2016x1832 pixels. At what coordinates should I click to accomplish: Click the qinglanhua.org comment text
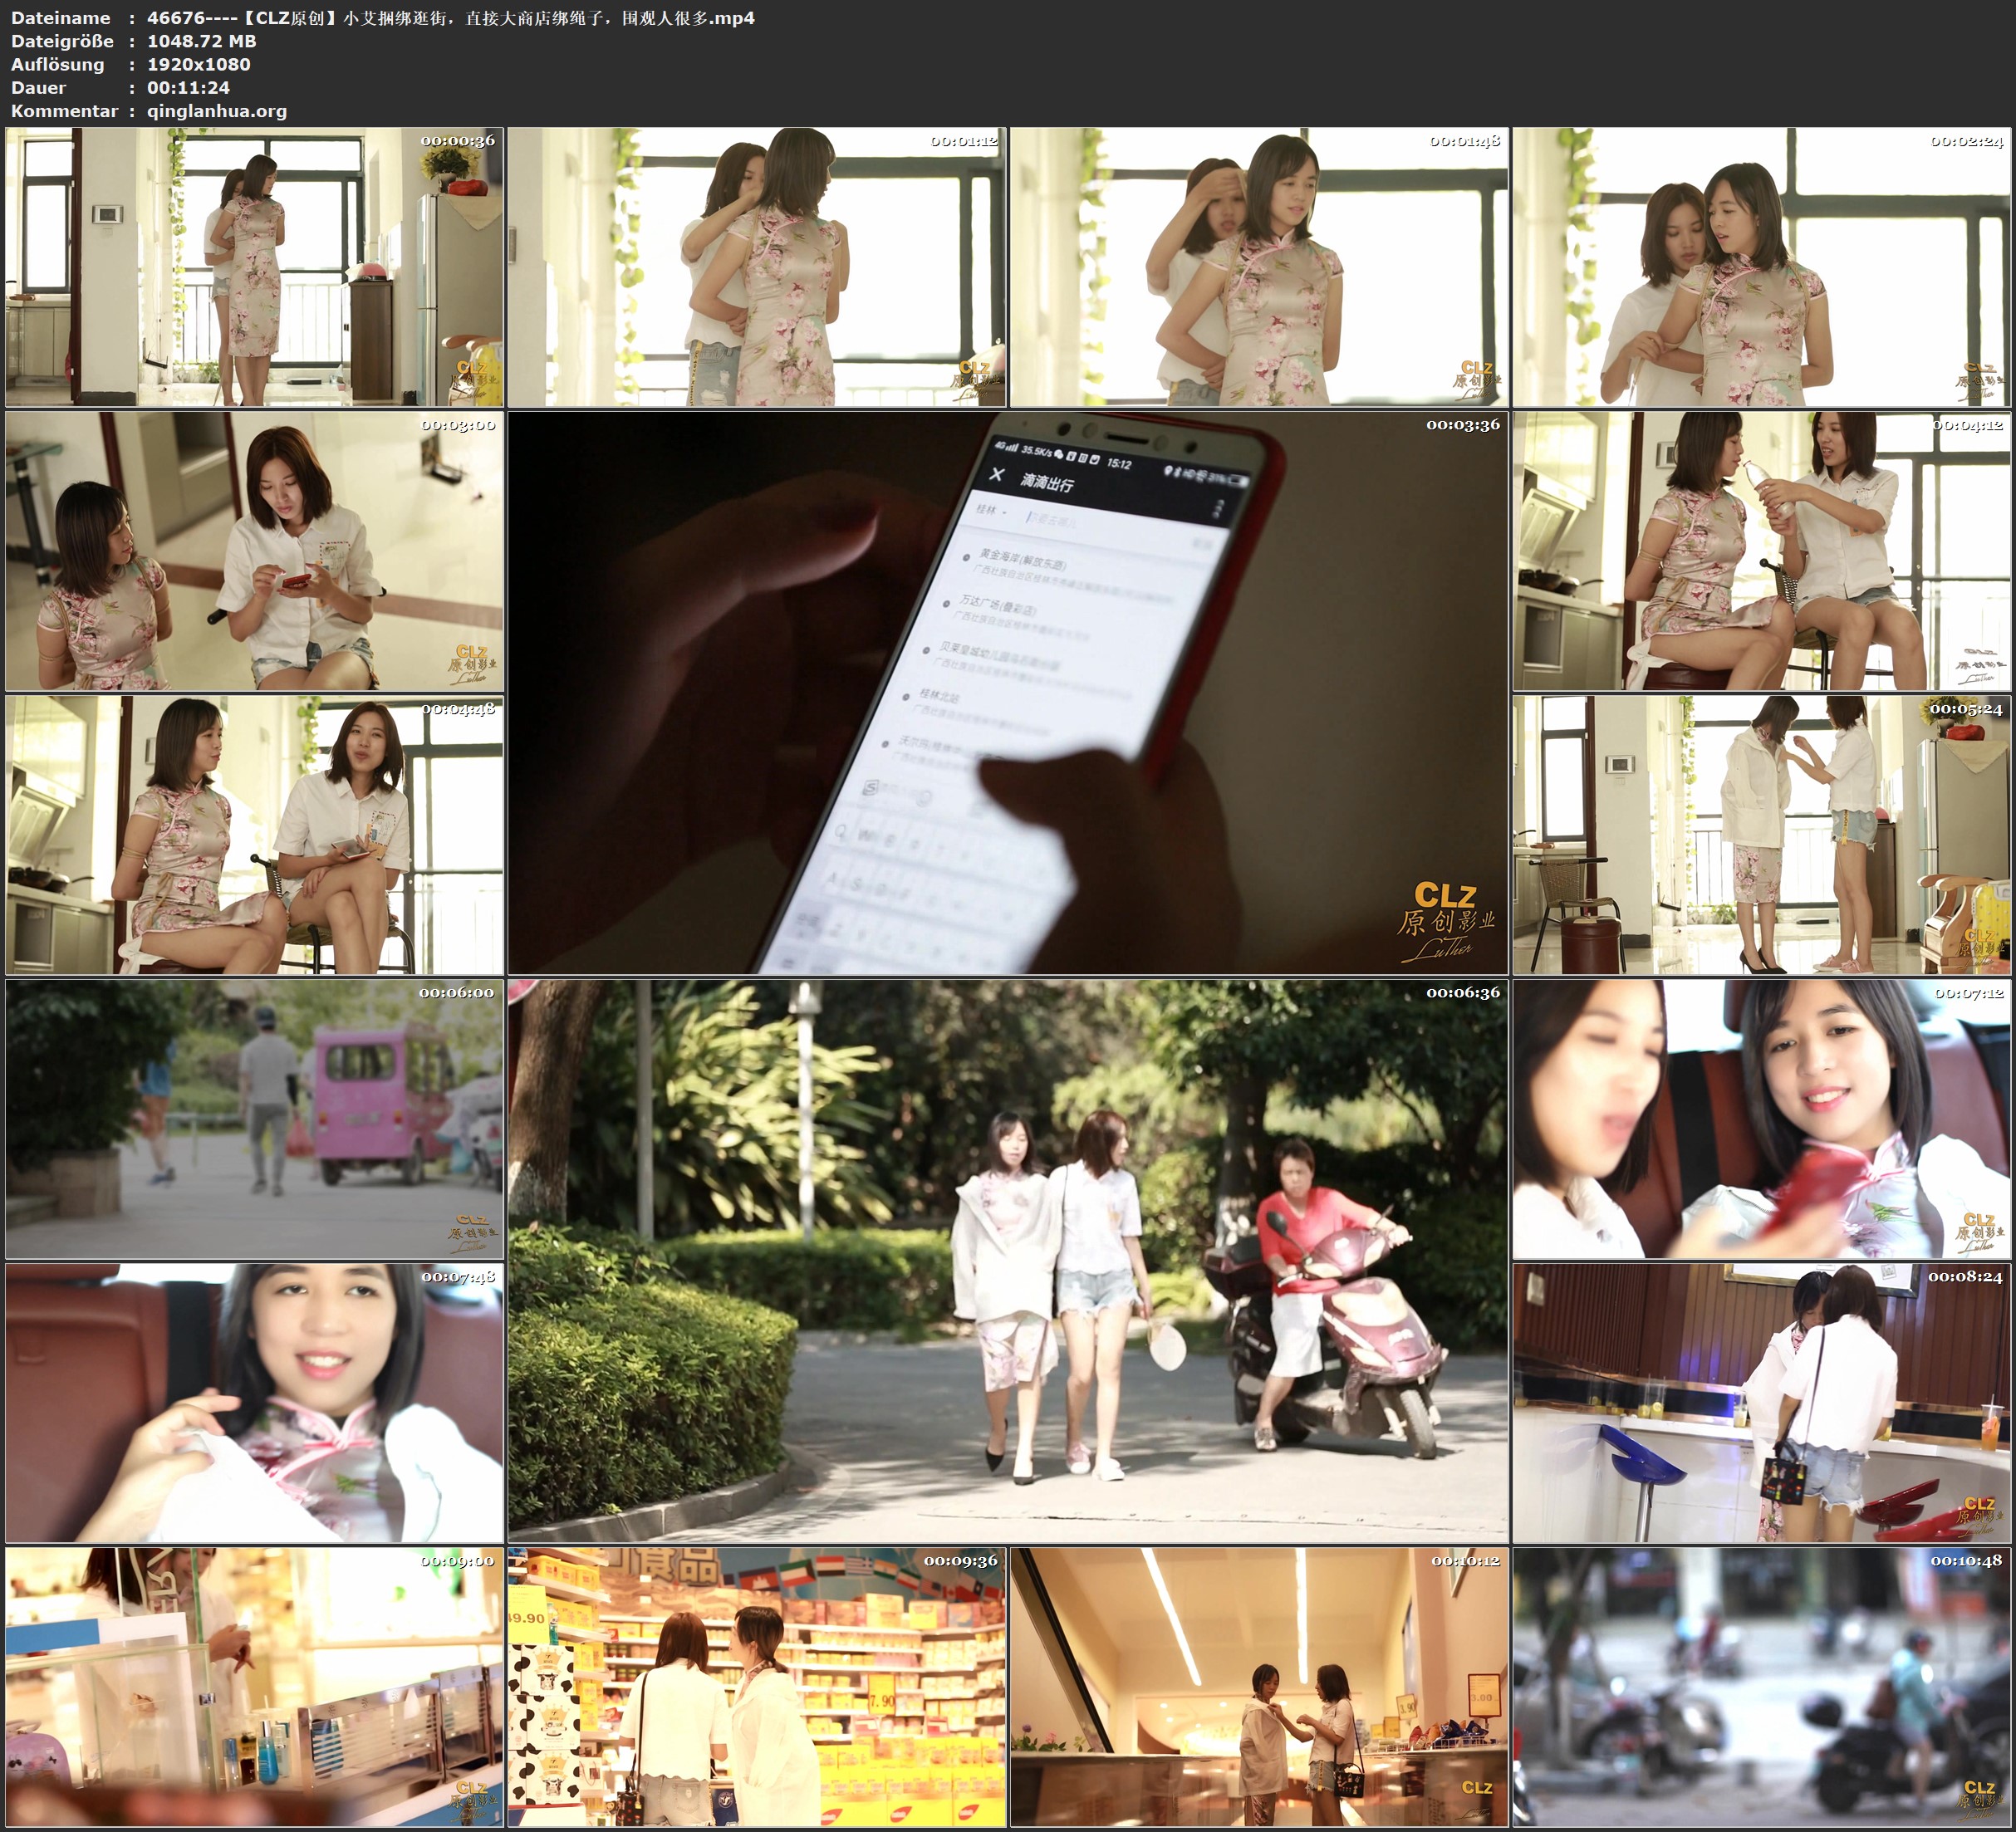tap(217, 111)
